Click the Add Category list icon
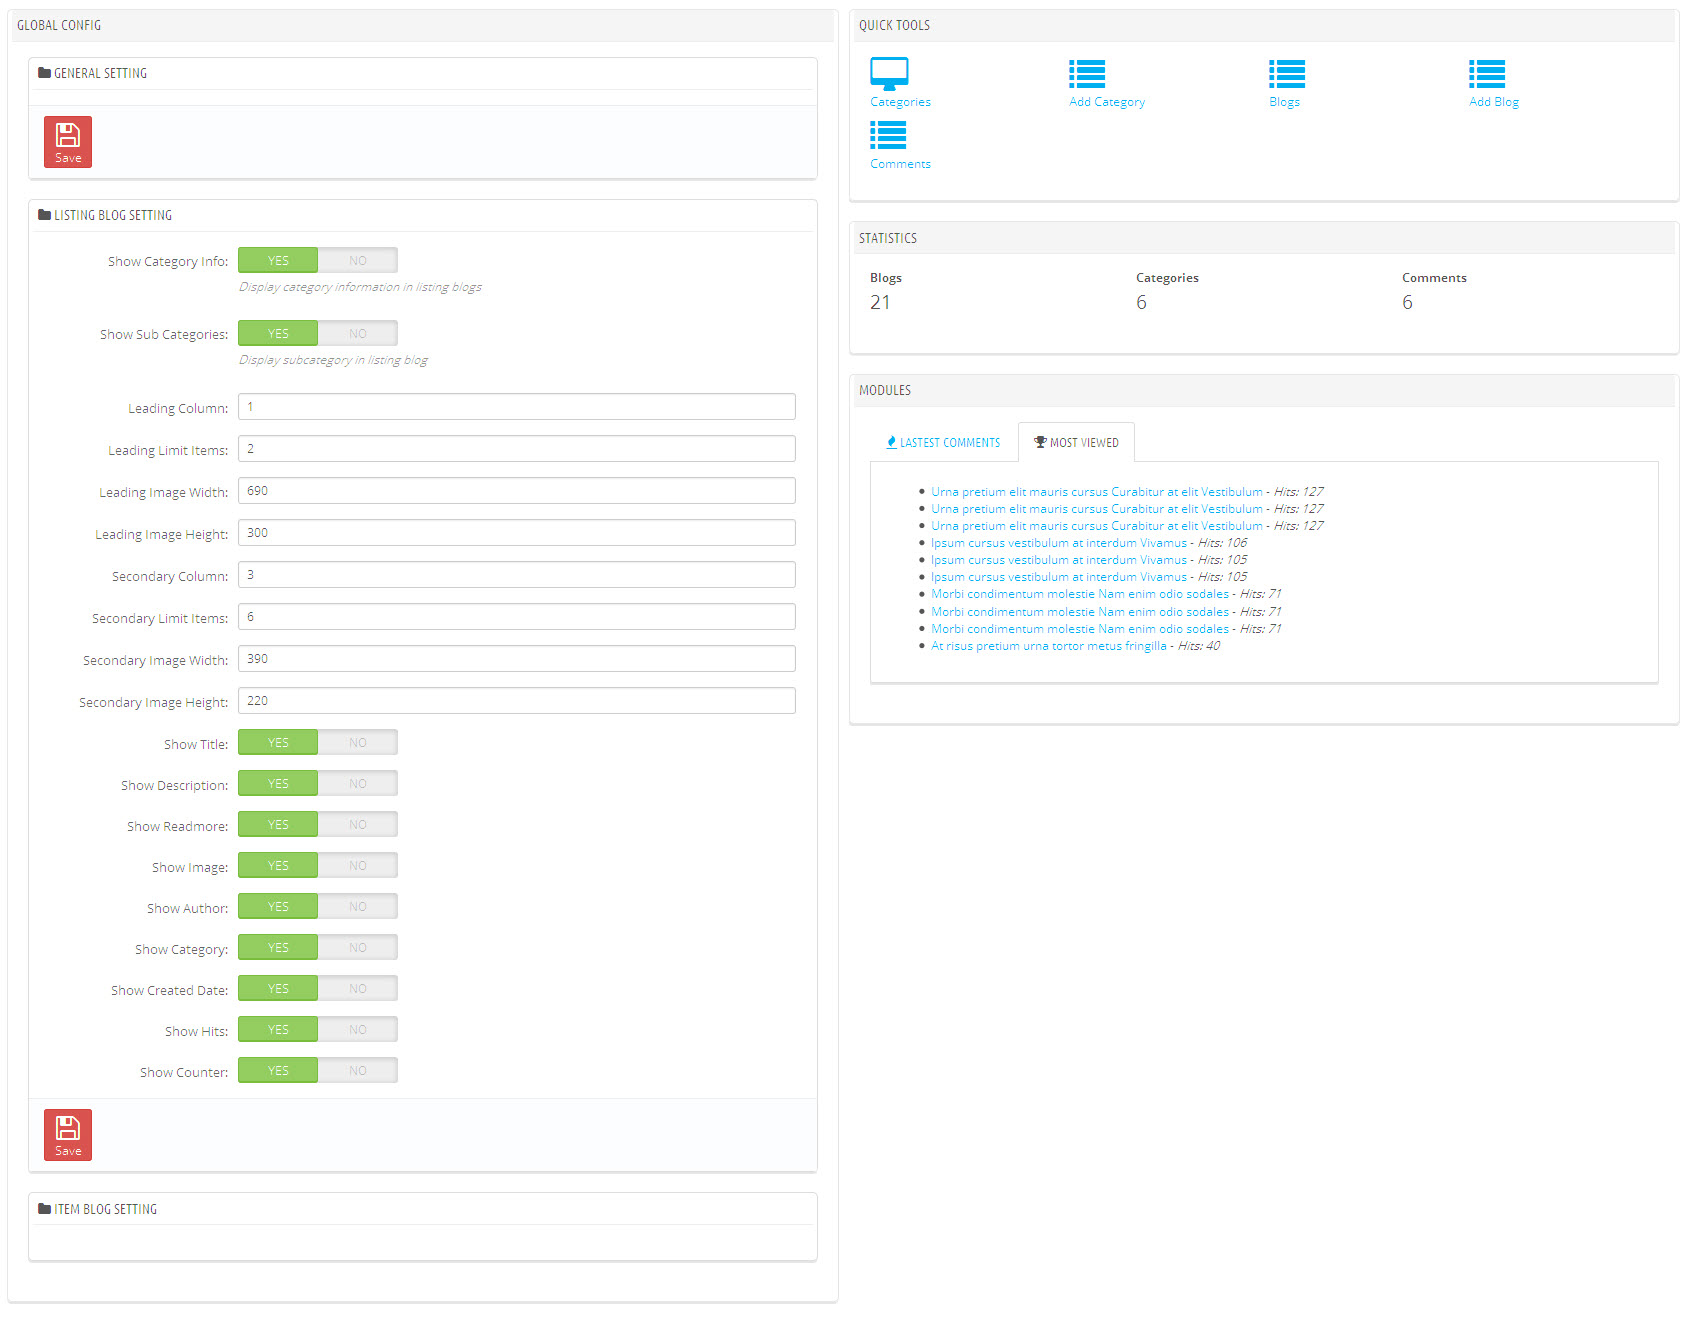Screen dimensions: 1686x1340 point(1087,74)
